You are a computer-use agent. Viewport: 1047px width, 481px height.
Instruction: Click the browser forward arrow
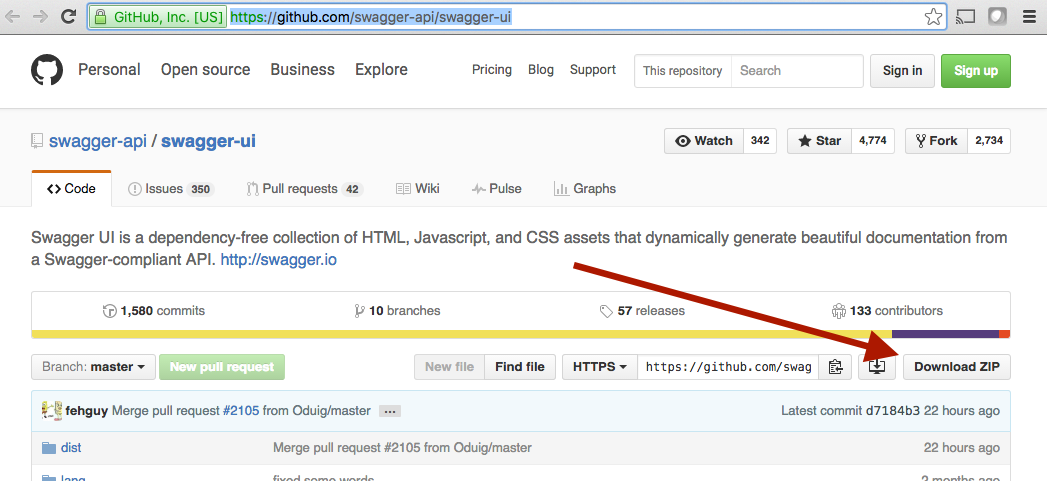click(x=40, y=17)
